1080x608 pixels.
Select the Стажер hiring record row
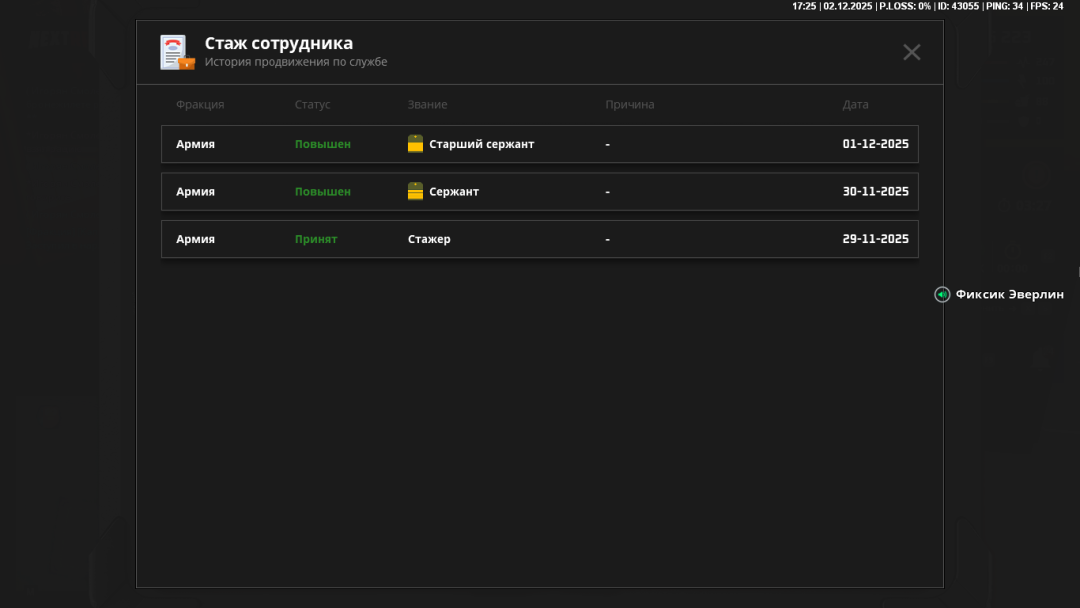[539, 240]
